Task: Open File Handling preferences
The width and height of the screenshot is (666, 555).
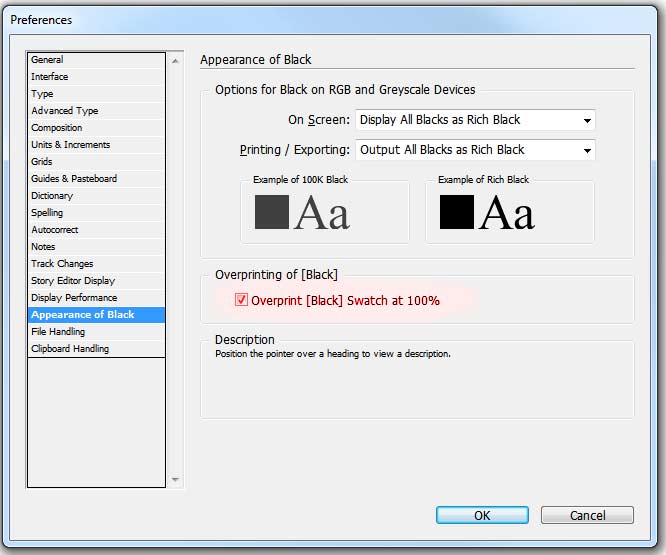Action: [x=96, y=332]
